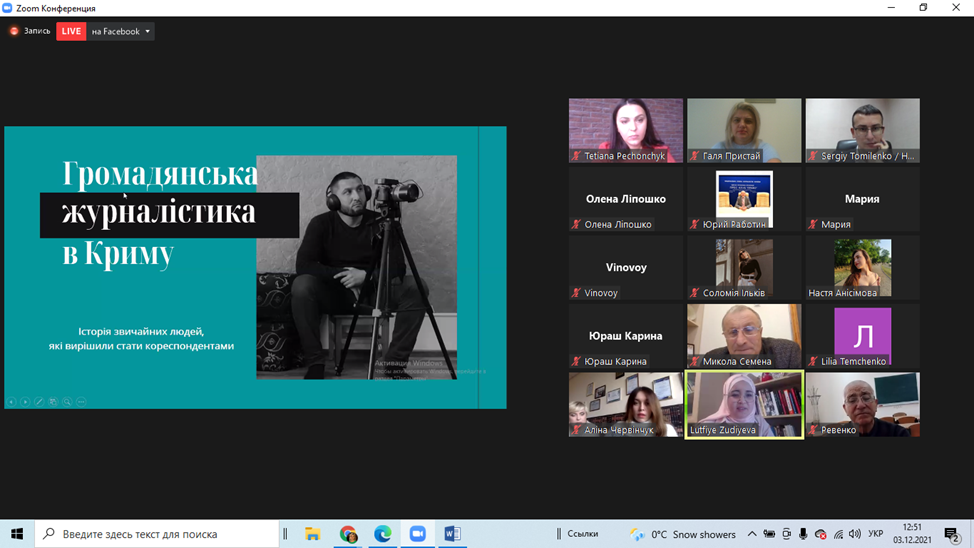
Task: Open Google Chrome from the taskbar
Action: [347, 534]
